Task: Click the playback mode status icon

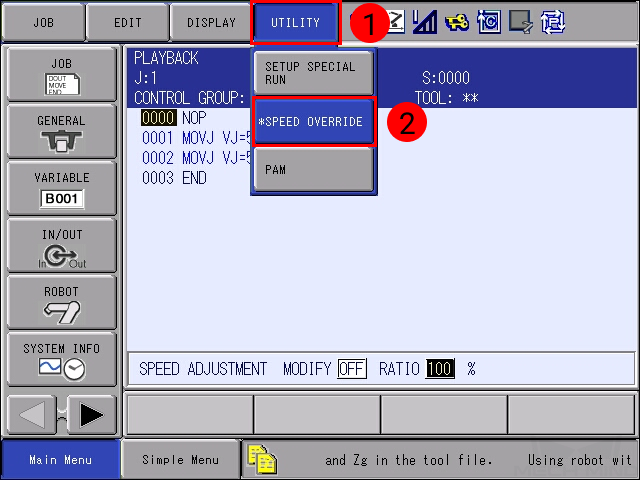Action: 553,22
